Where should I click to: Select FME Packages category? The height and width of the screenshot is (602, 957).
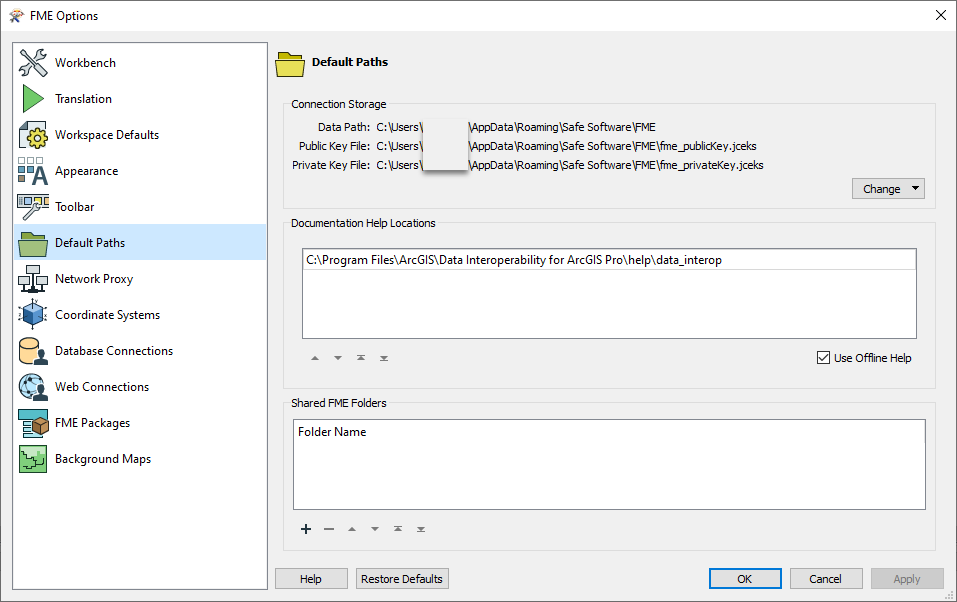[92, 423]
